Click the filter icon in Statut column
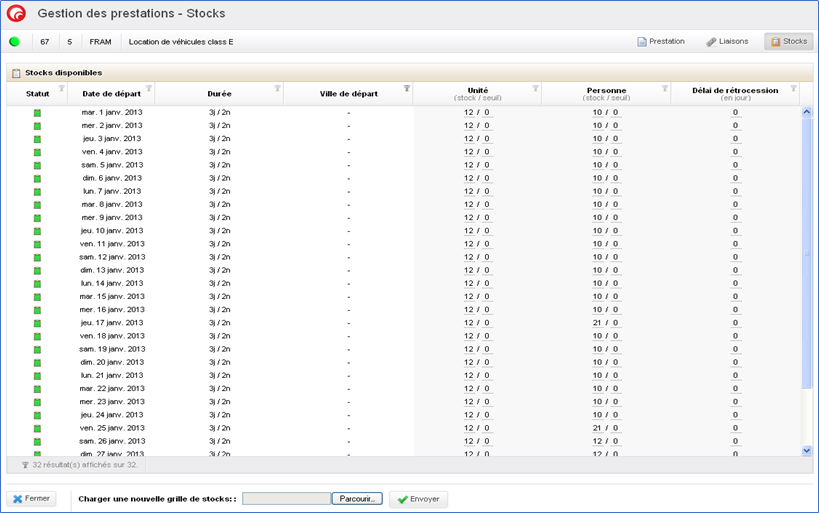 pyautogui.click(x=61, y=89)
